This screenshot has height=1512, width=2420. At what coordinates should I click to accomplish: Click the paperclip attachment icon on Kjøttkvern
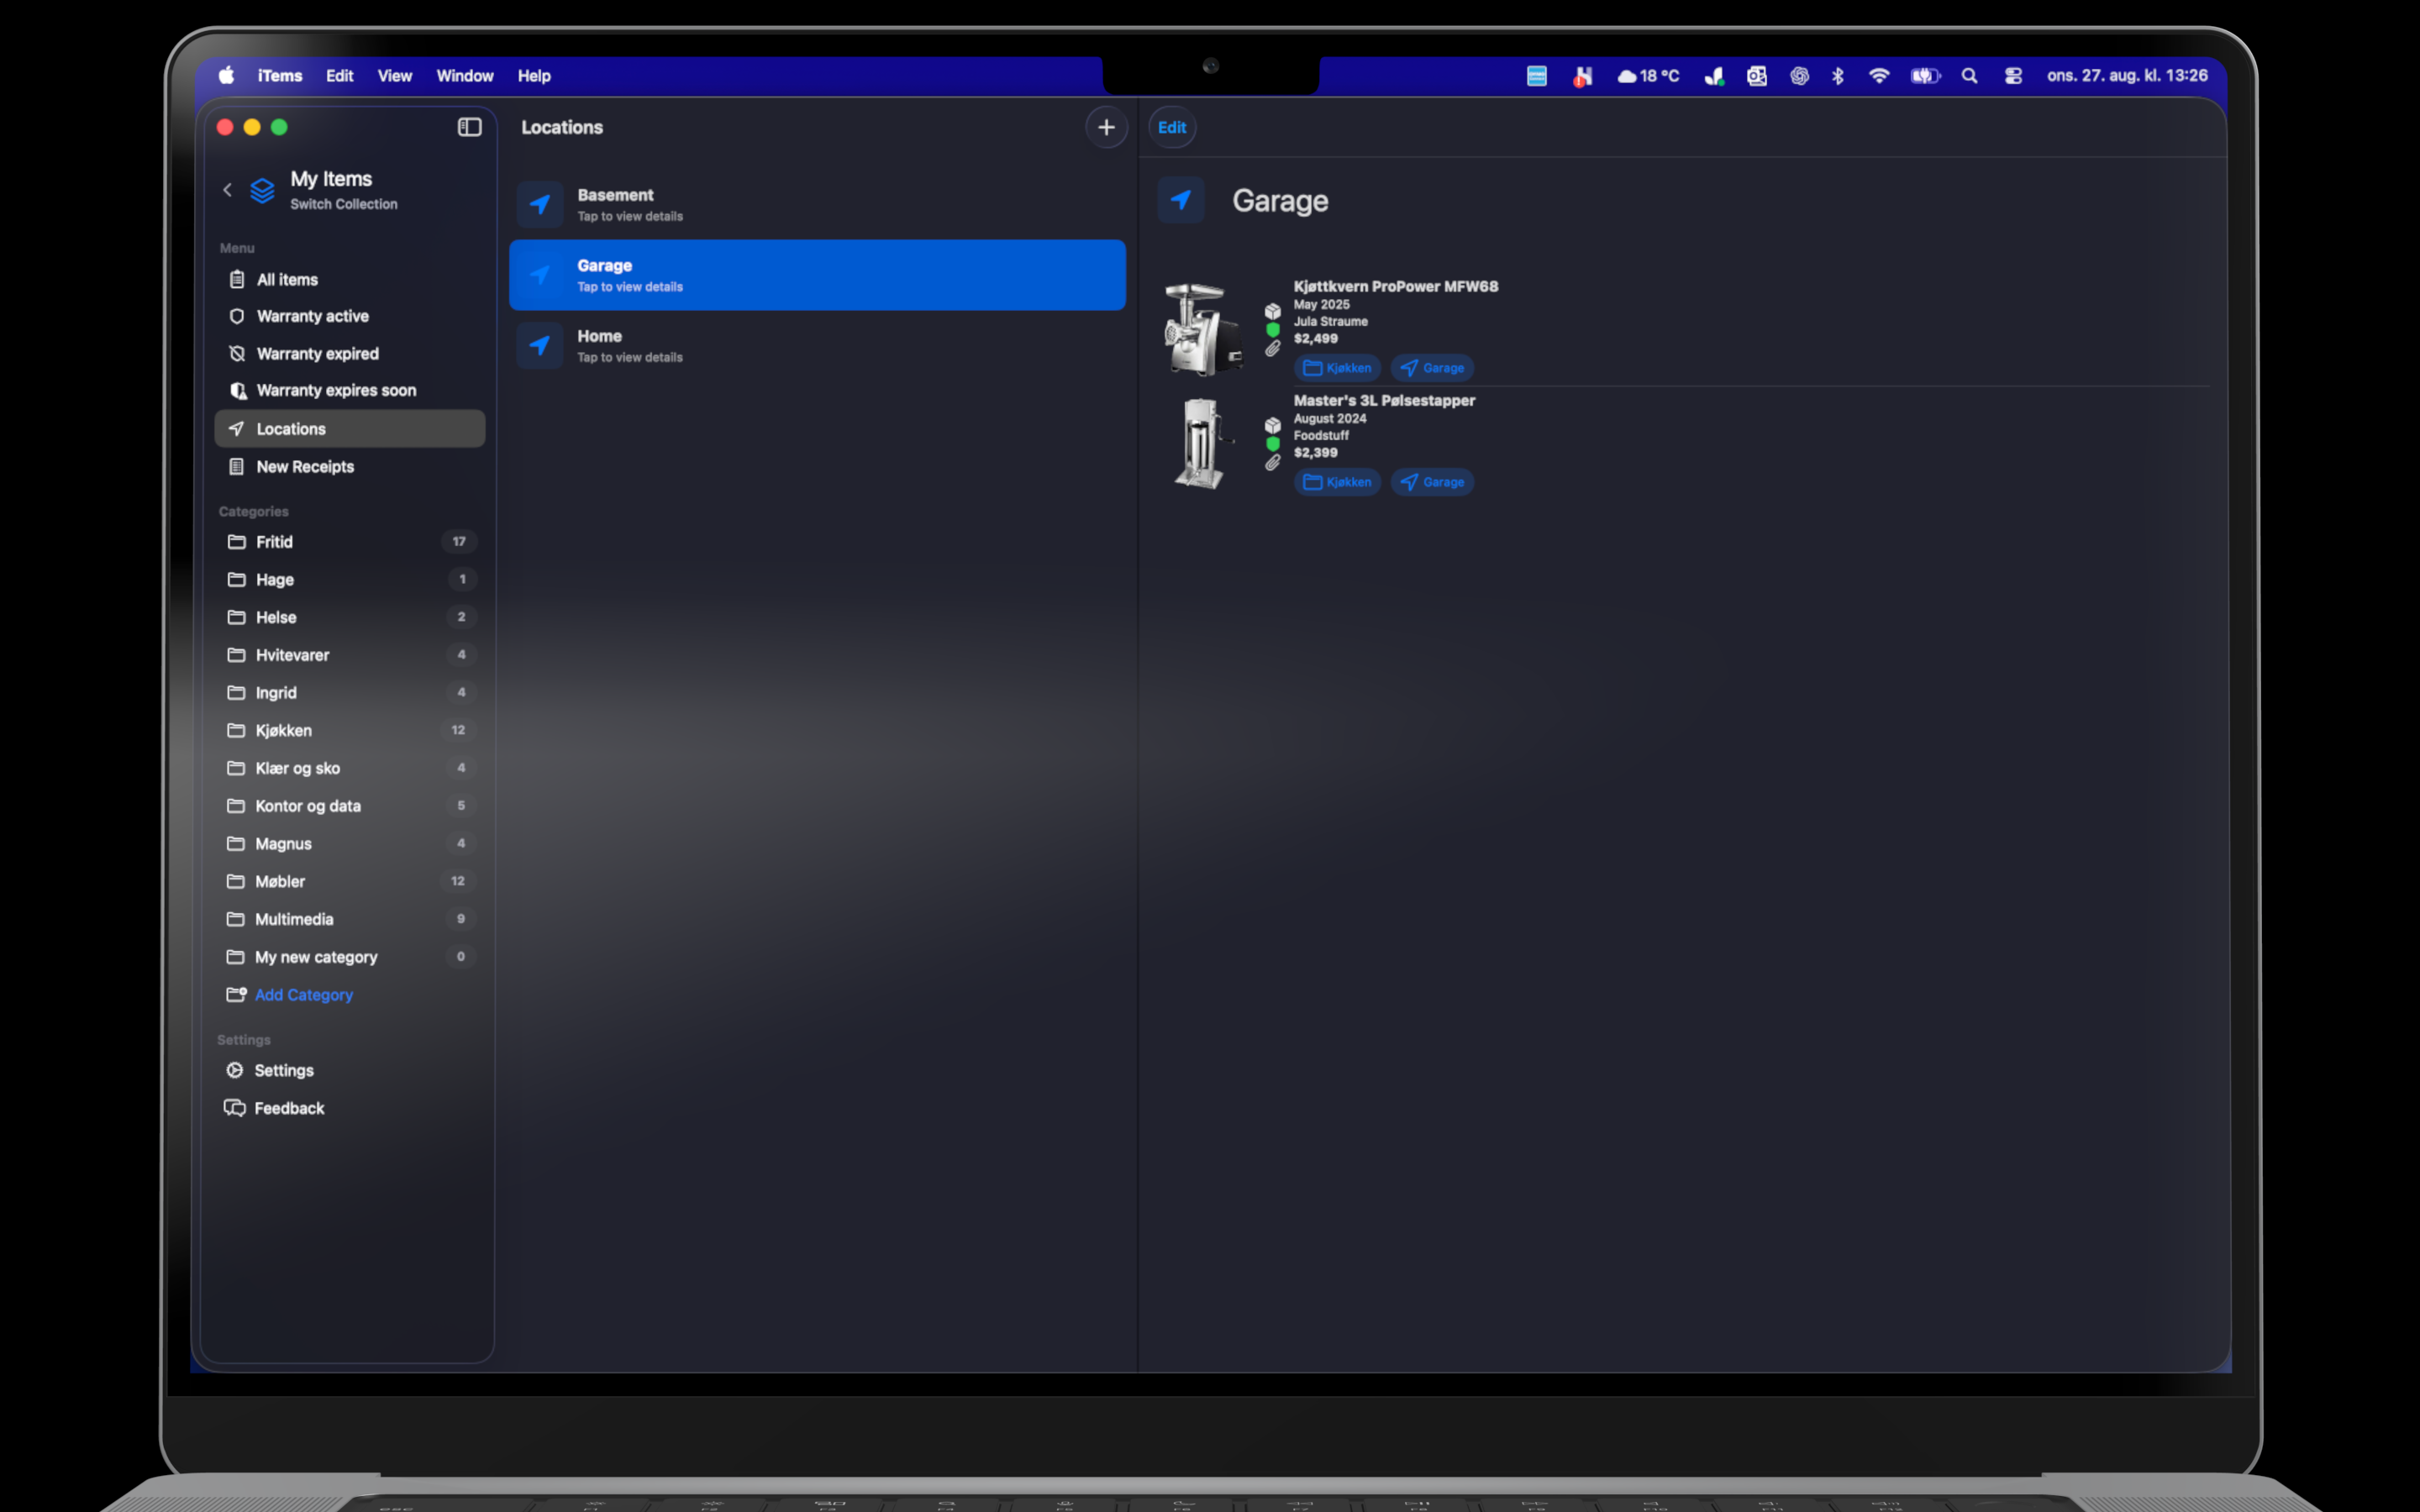(1272, 349)
